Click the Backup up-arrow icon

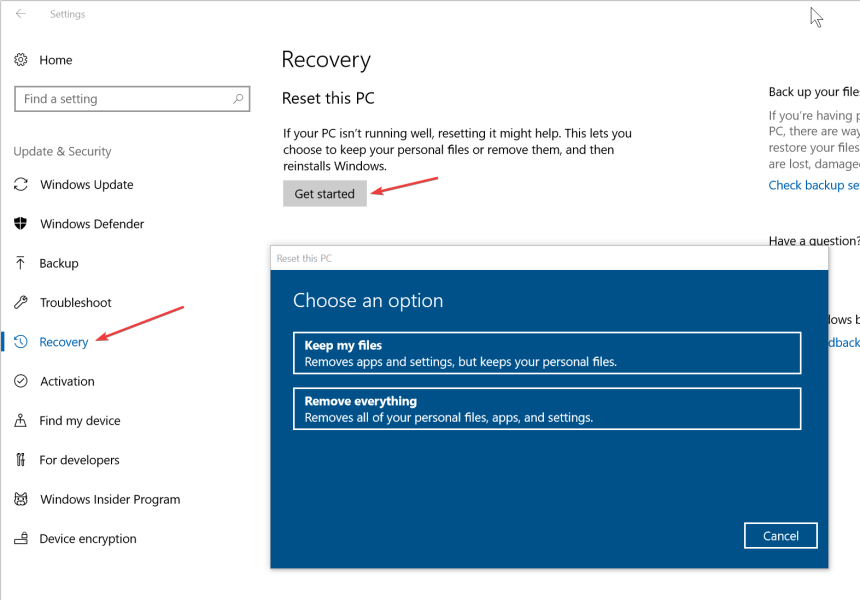(22, 262)
